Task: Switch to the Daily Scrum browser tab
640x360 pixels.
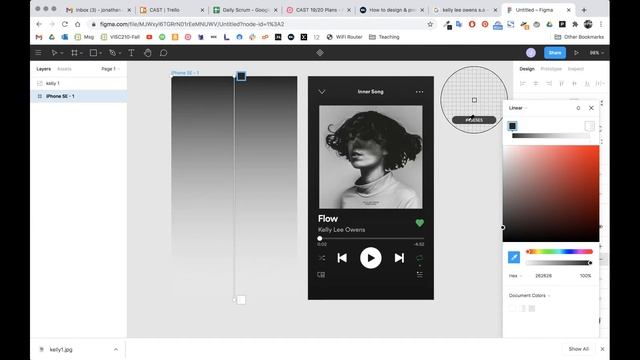Action: (245, 10)
